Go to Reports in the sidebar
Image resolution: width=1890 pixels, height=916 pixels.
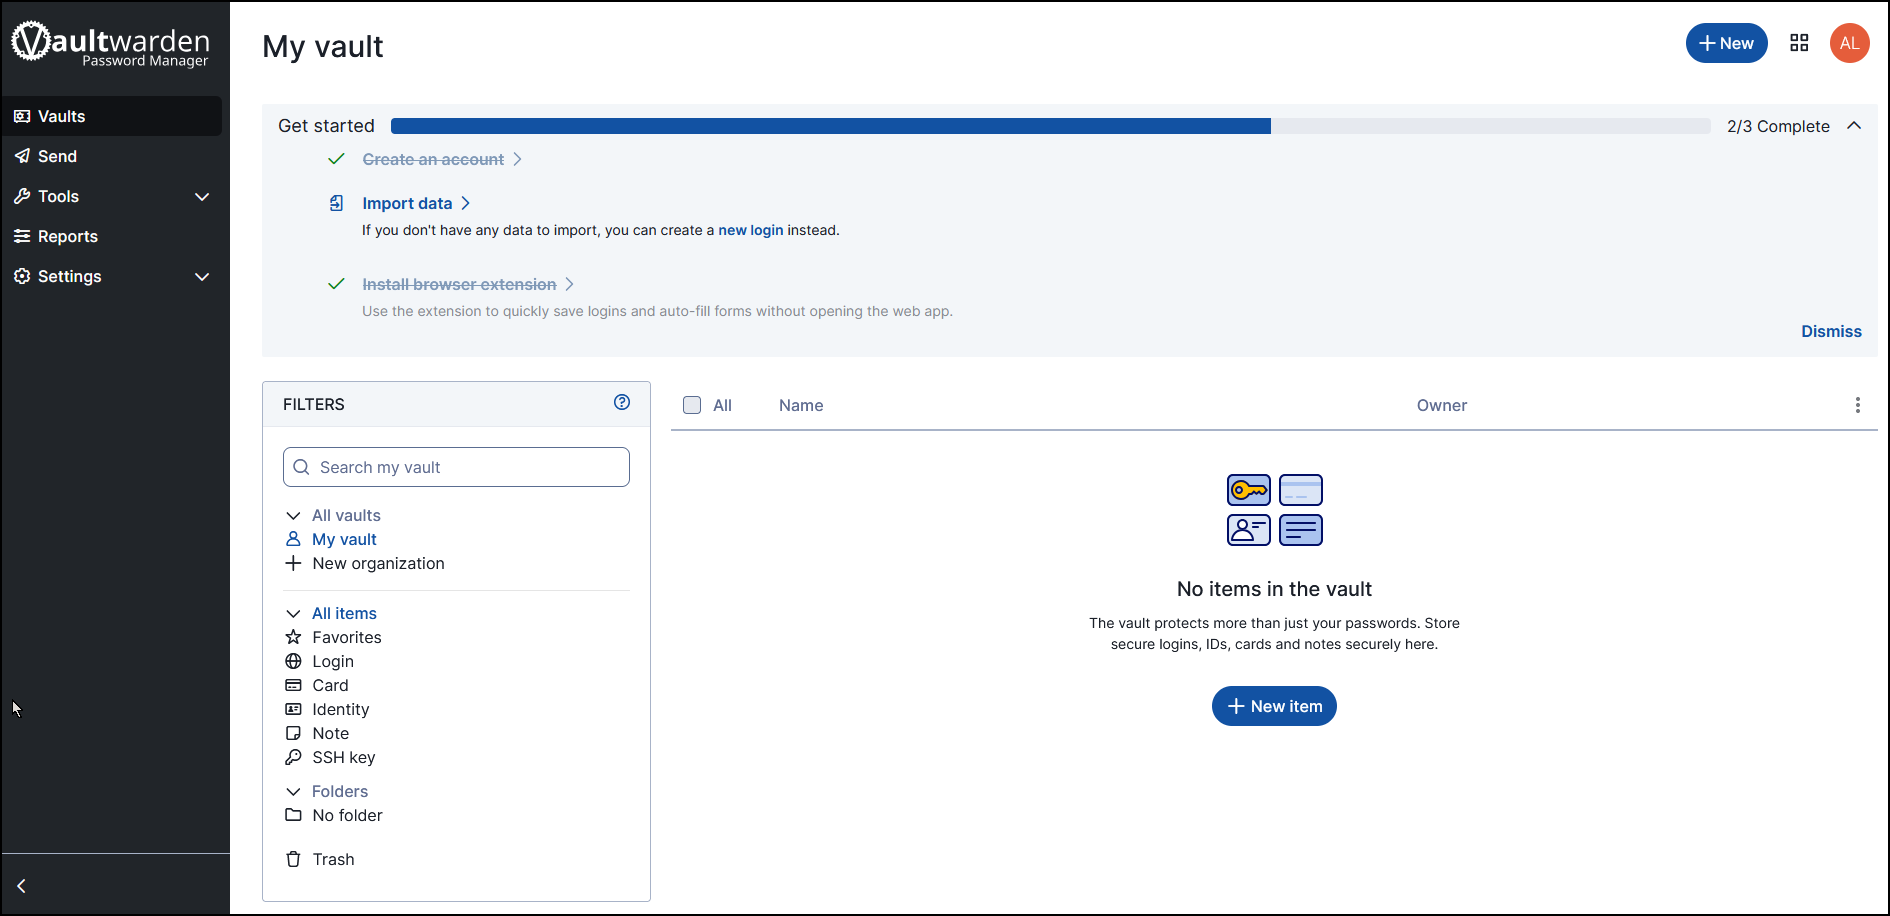[67, 236]
